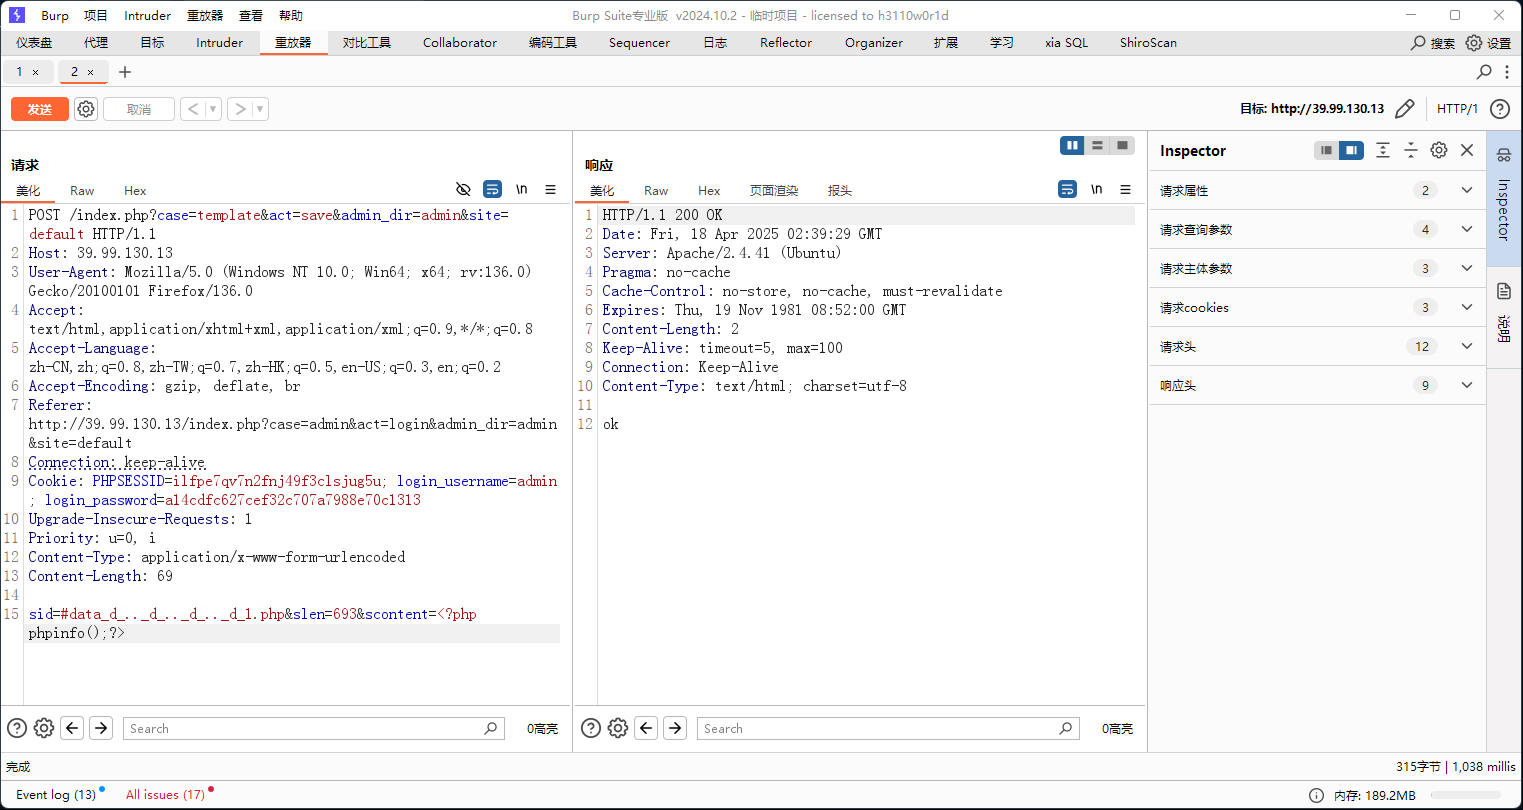Select combined tab request/response layout

point(1122,146)
